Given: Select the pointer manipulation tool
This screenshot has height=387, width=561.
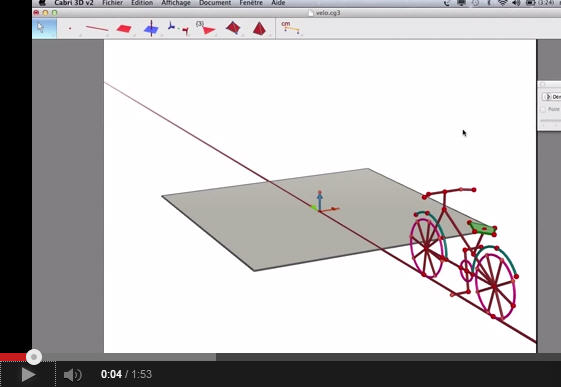Looking at the screenshot, I should point(44,28).
